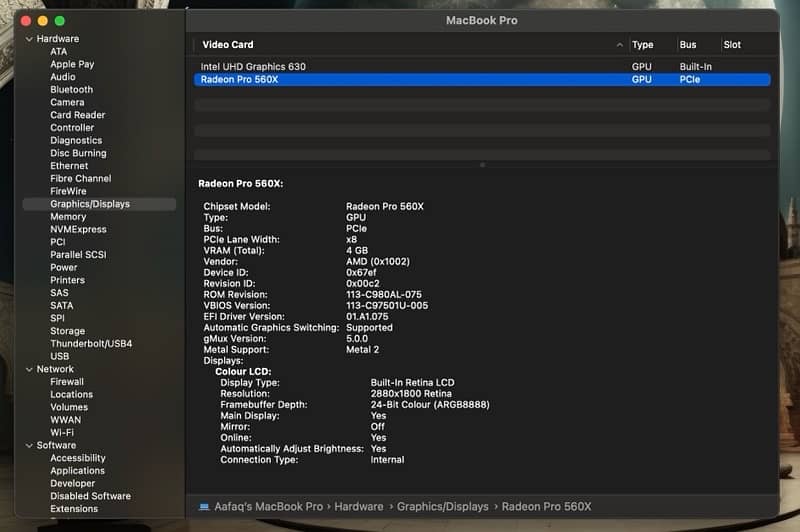
Task: Click Aafaq's MacBook Pro in path bar
Action: [x=268, y=507]
